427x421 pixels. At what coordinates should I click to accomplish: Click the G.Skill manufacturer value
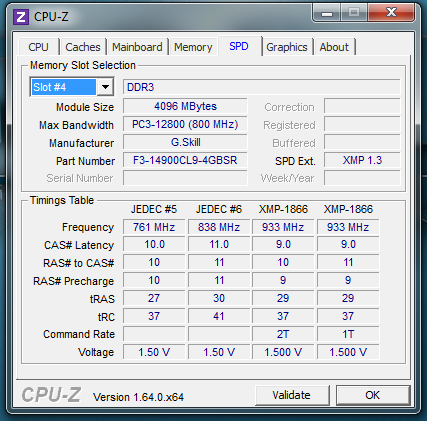(185, 142)
